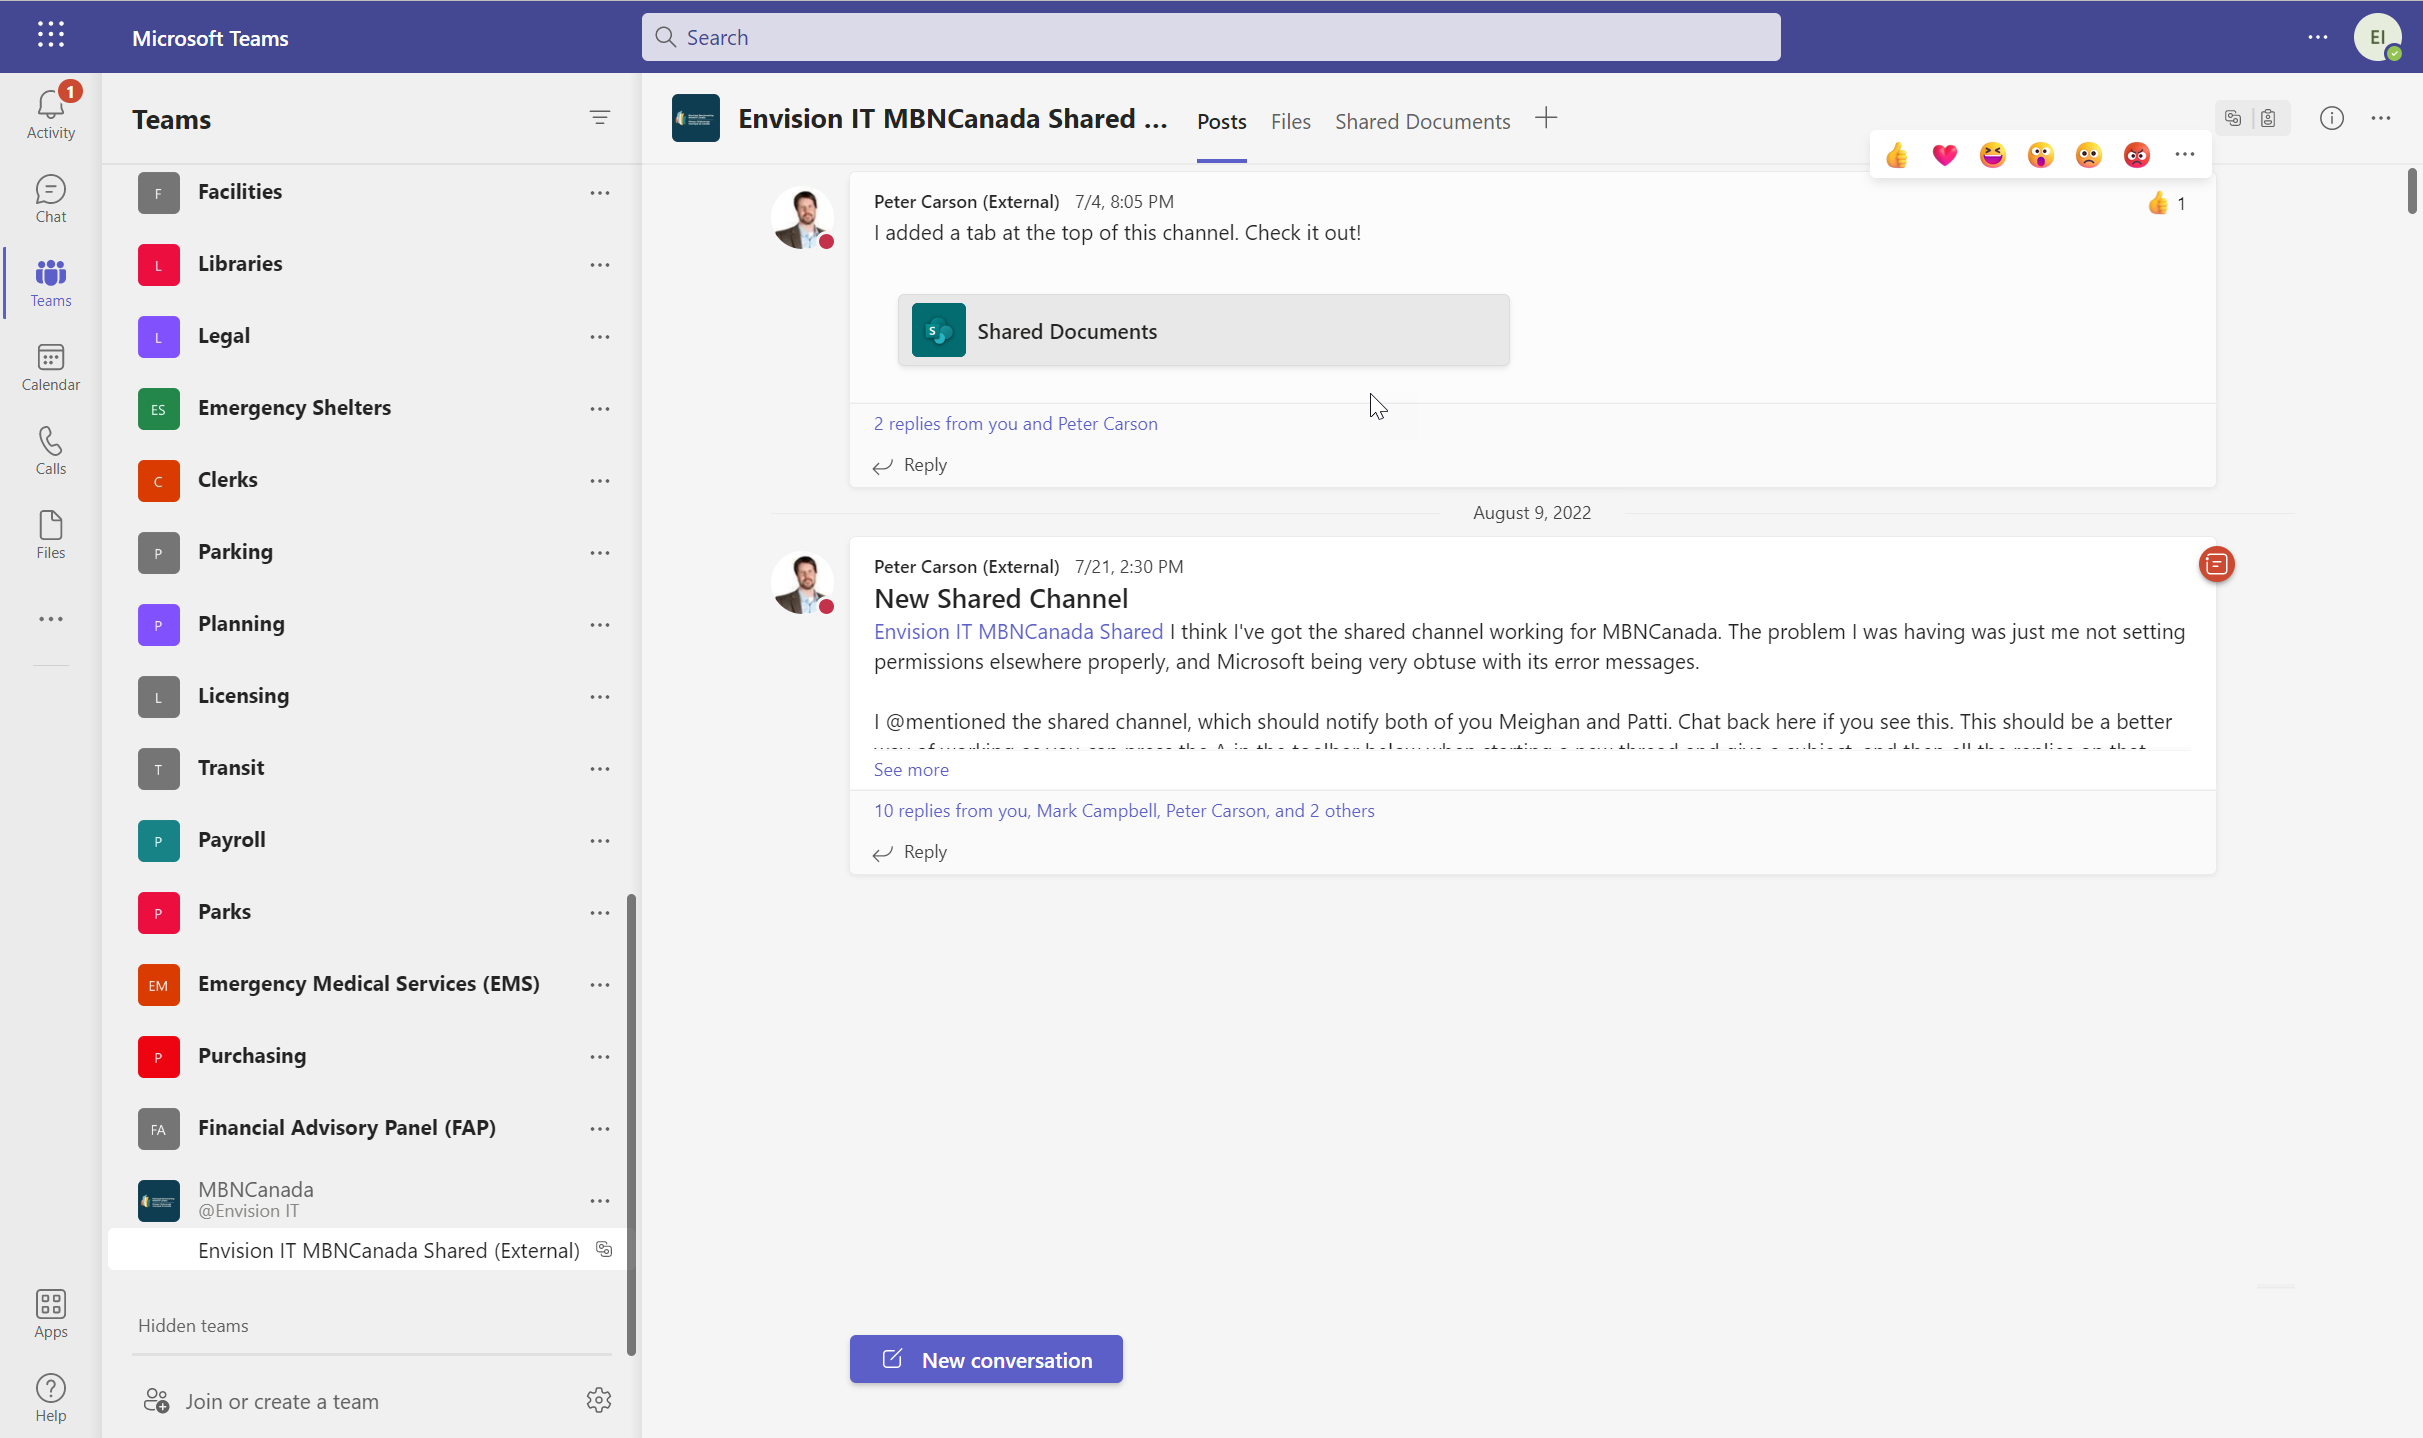Switch to the Posts tab
This screenshot has height=1438, width=2423.
click(x=1221, y=121)
